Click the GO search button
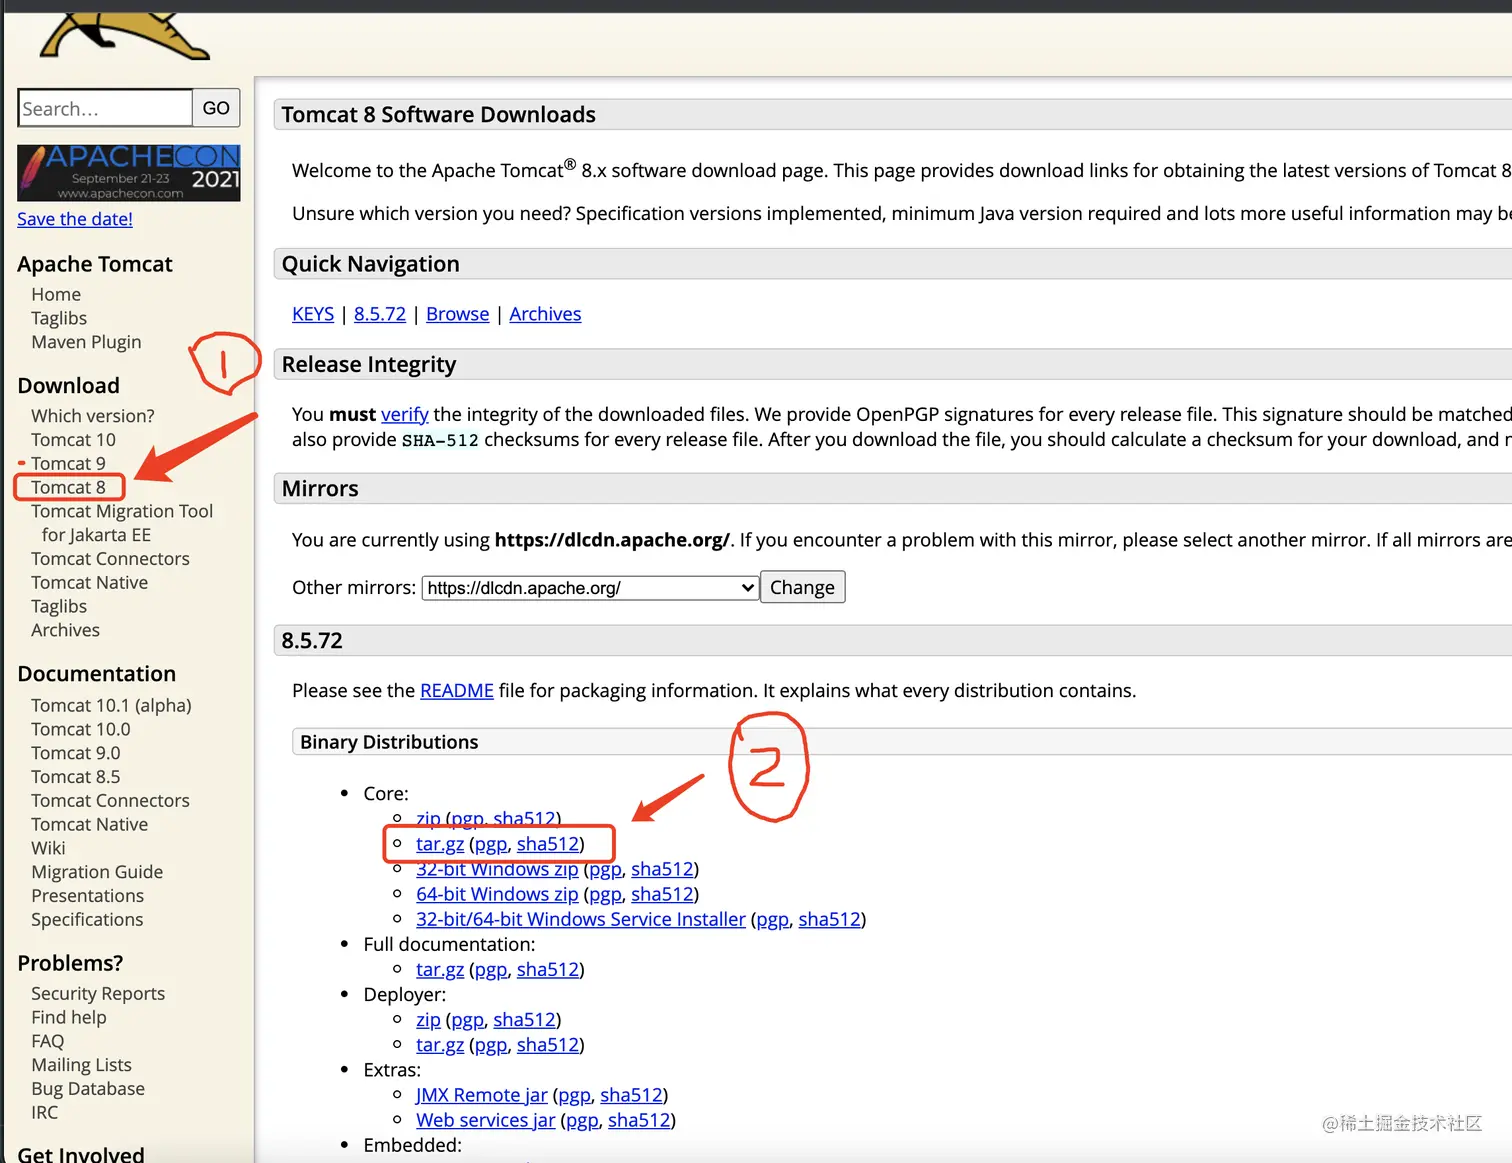1512x1163 pixels. click(216, 108)
